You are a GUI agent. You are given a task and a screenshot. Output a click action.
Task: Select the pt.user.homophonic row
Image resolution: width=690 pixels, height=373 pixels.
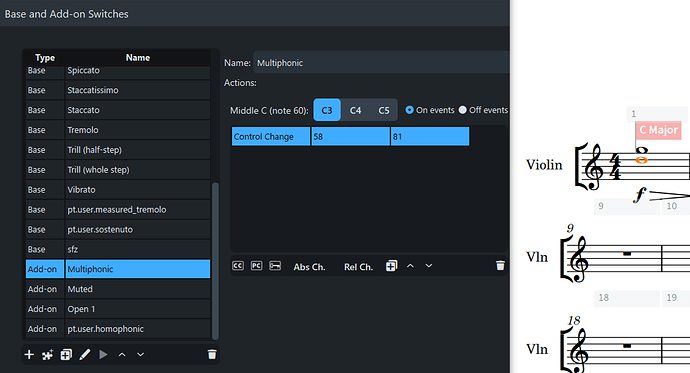pos(118,329)
